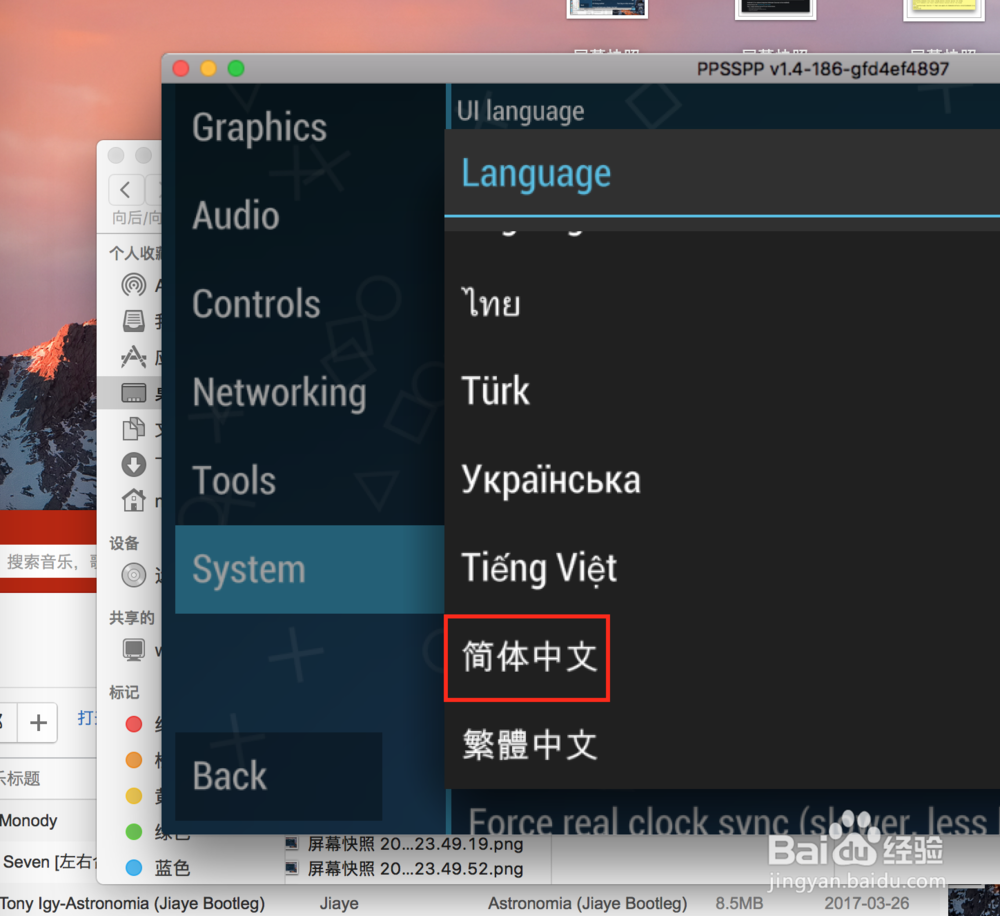Select the red tag in Finder sidebar
1000x916 pixels.
tap(133, 724)
